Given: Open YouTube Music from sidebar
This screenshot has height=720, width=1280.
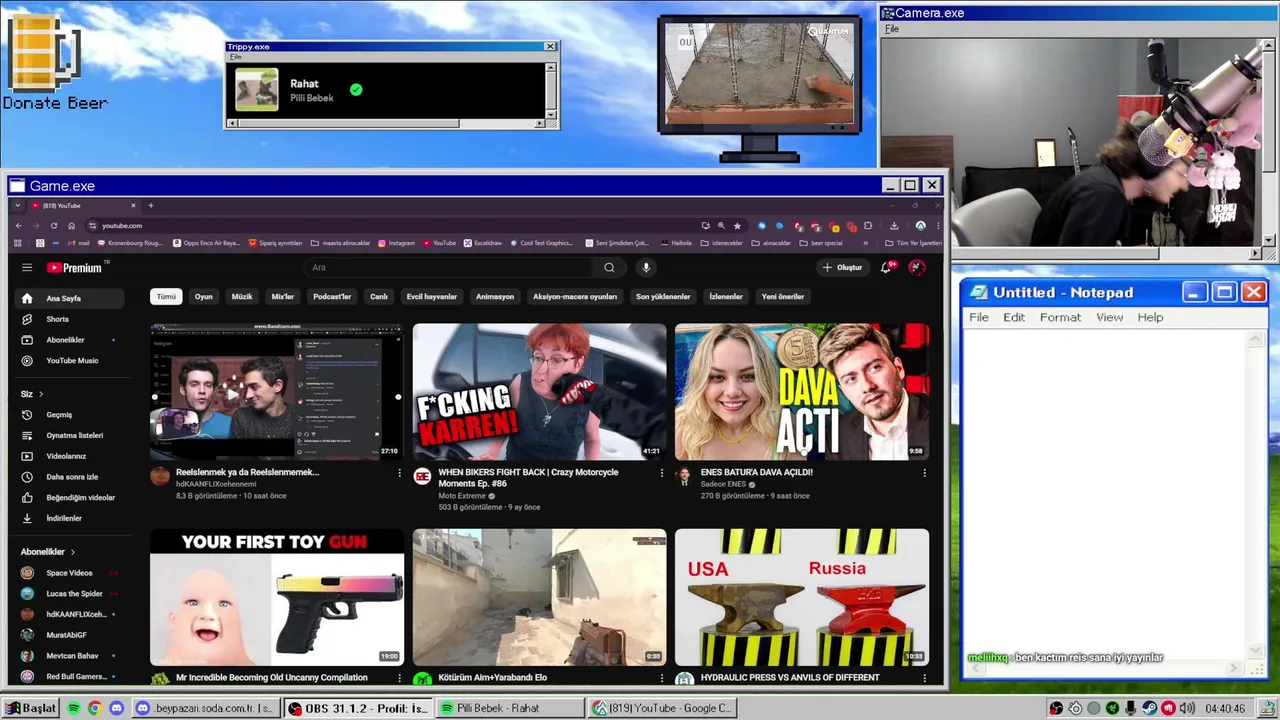Looking at the screenshot, I should click(69, 360).
